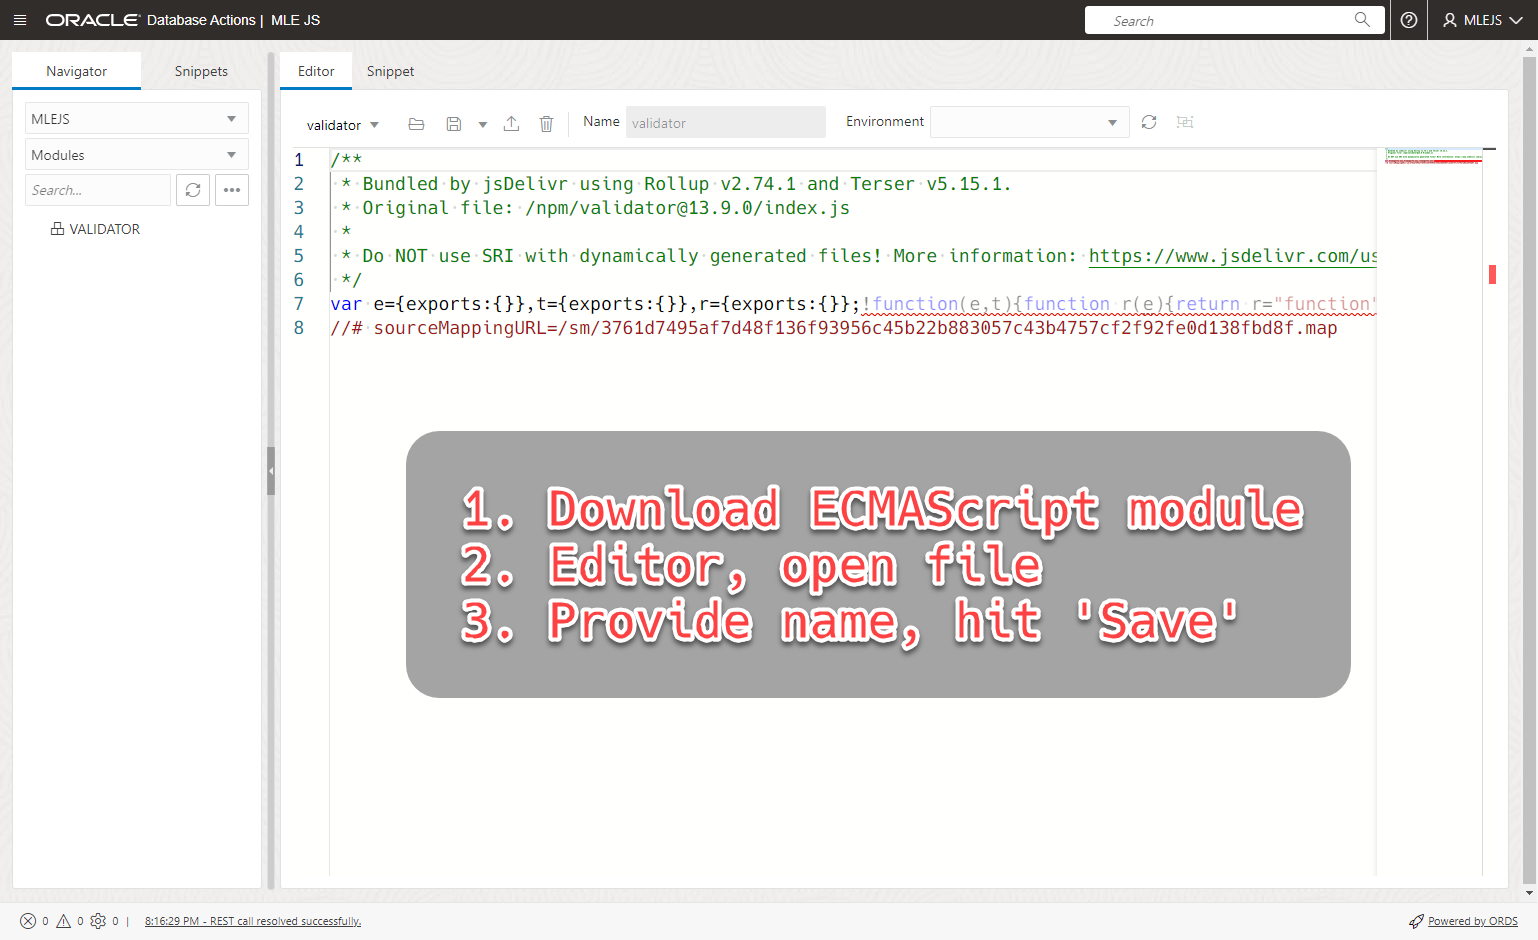Open the REST call resolved successfully message
1538x940 pixels.
[253, 921]
